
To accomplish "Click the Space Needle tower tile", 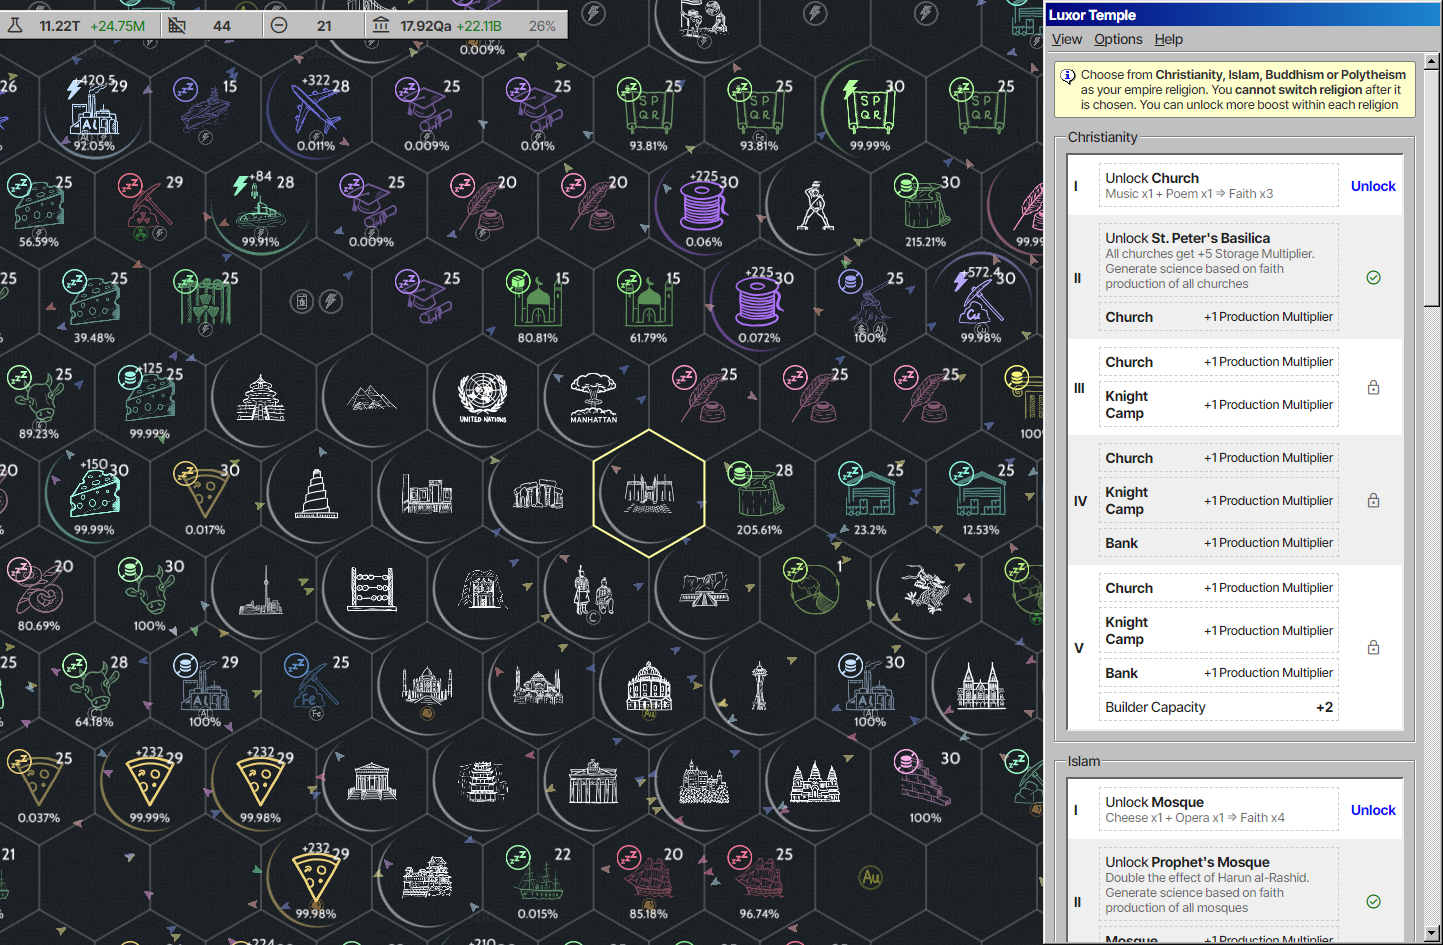I will pyautogui.click(x=760, y=685).
